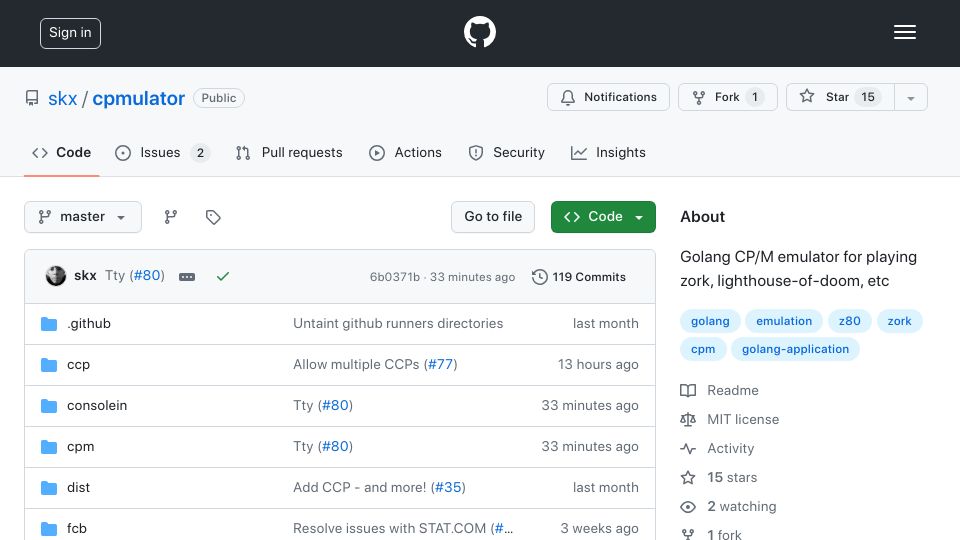Click the cpm folder icon
The height and width of the screenshot is (540, 960).
(49, 446)
